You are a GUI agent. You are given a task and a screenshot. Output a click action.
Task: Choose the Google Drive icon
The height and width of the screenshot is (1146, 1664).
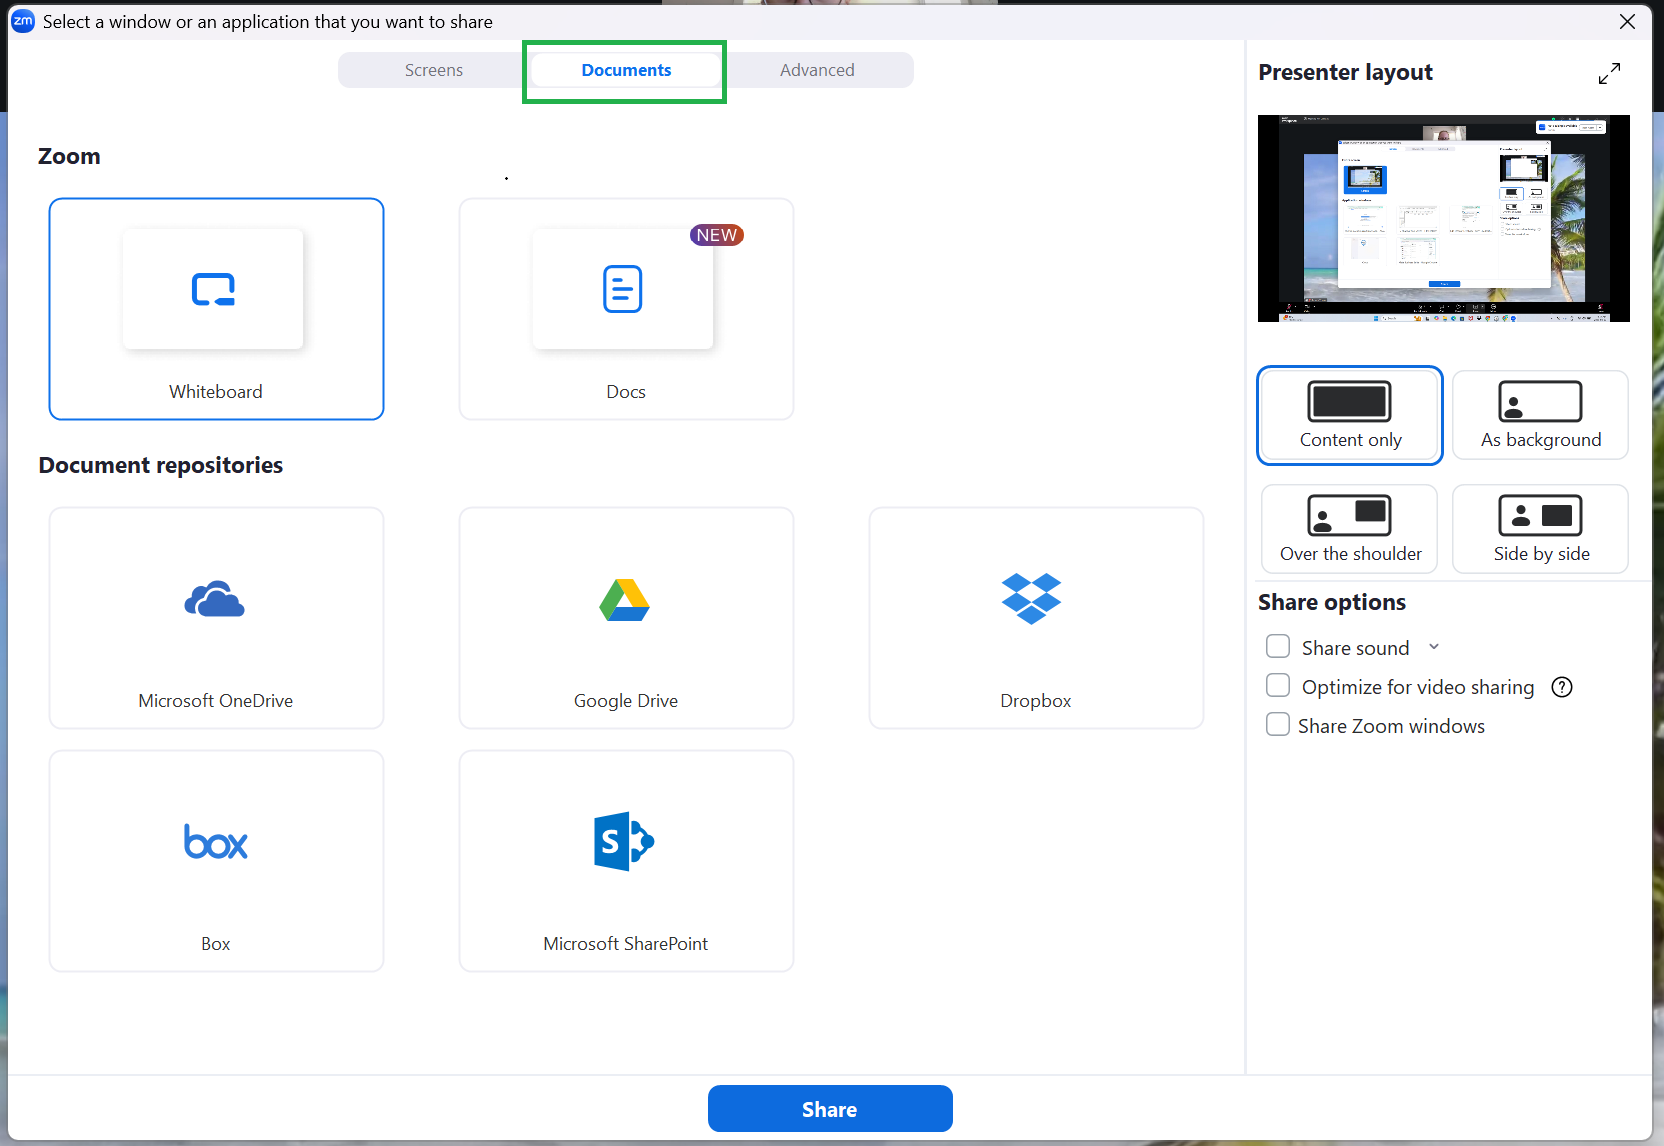tap(625, 600)
